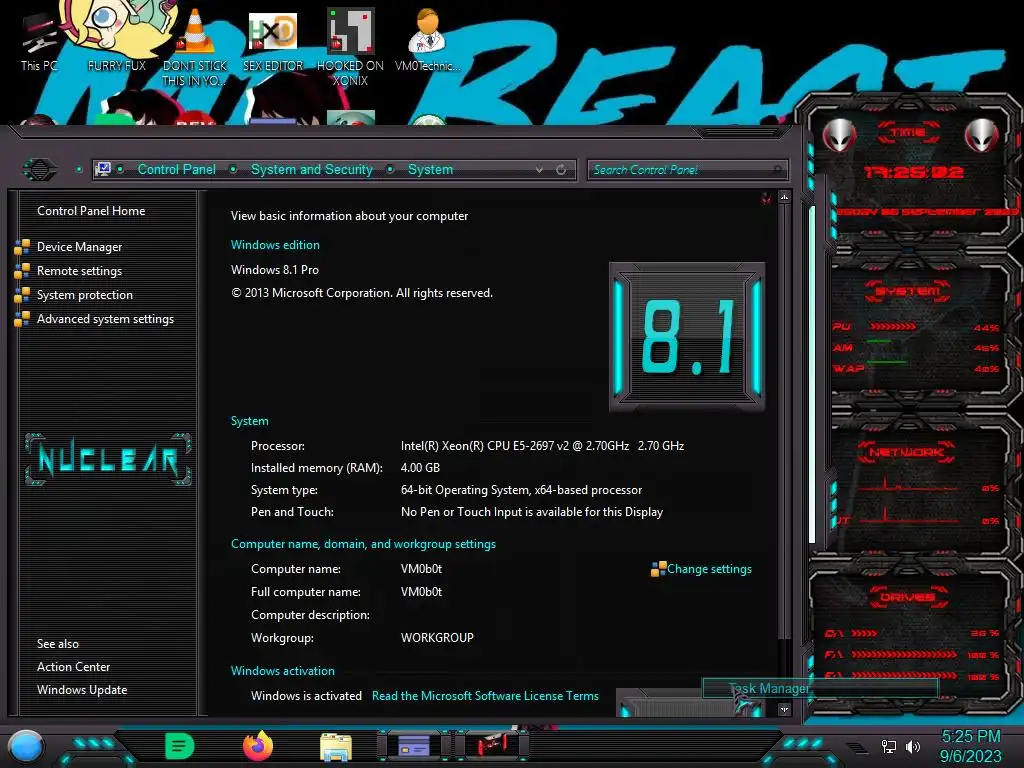
Task: Click shield icon beside System protection
Action: click(x=22, y=295)
